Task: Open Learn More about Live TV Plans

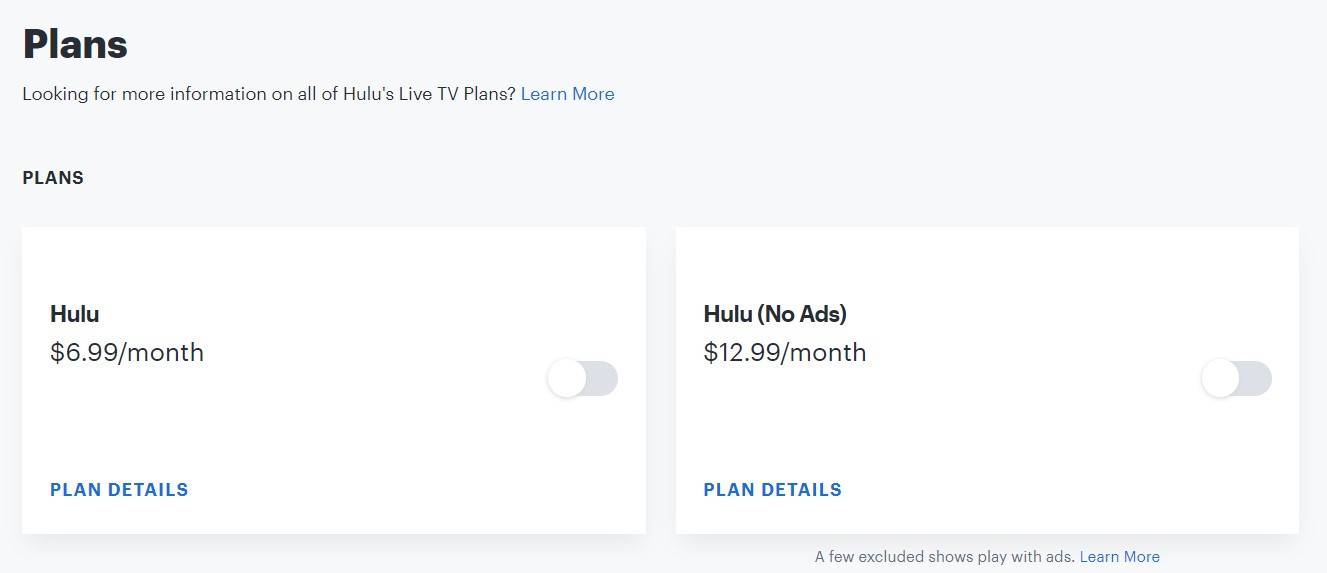Action: (567, 94)
